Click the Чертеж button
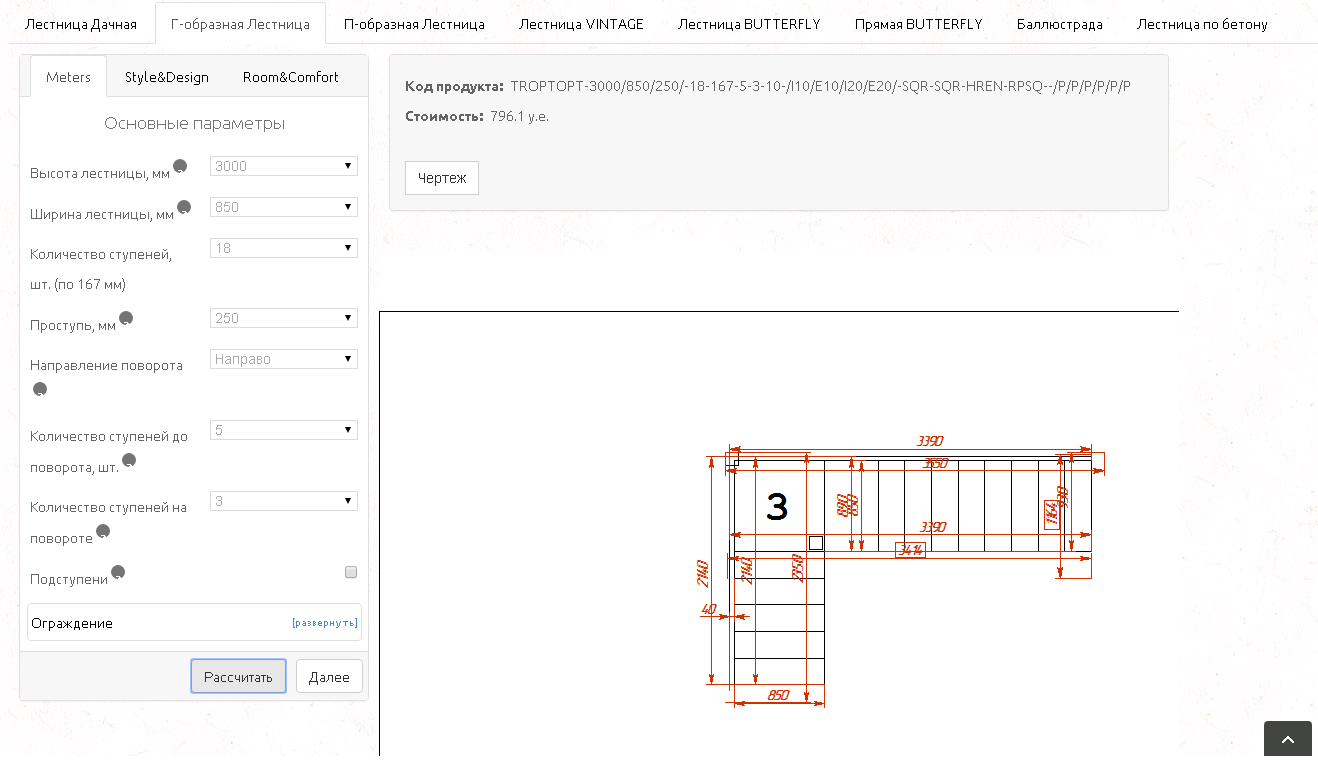This screenshot has height=769, width=1318. [x=442, y=178]
